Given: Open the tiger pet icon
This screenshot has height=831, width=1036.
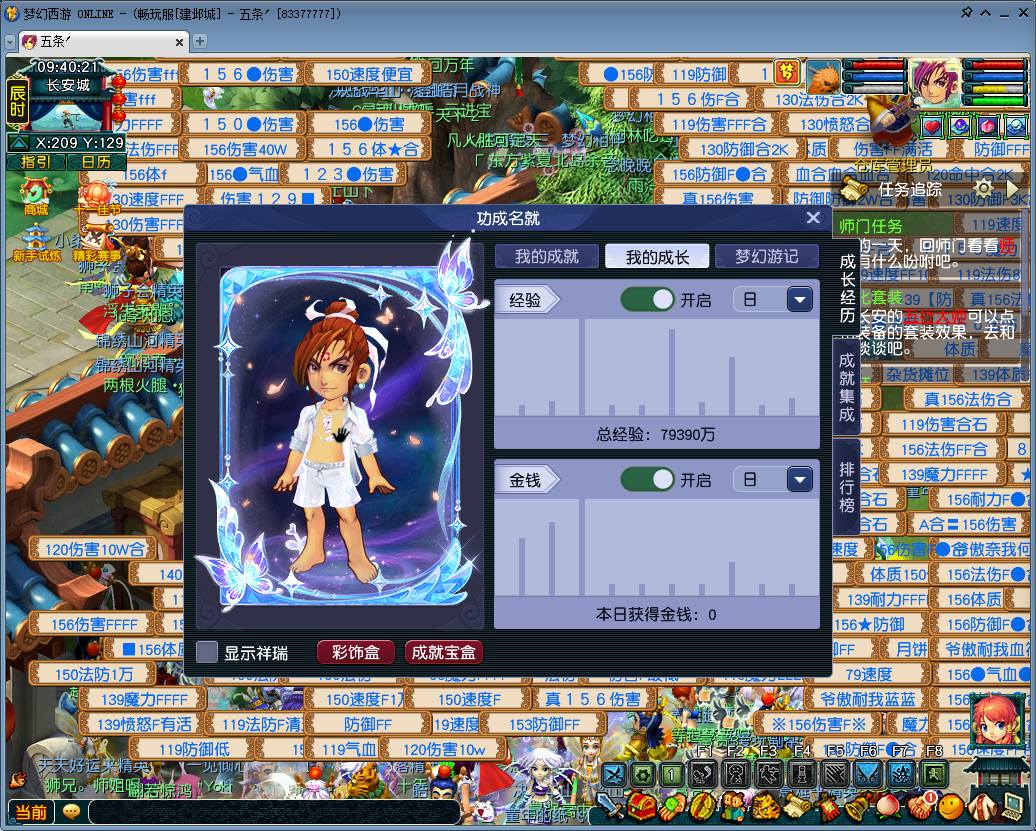Looking at the screenshot, I should click(764, 806).
